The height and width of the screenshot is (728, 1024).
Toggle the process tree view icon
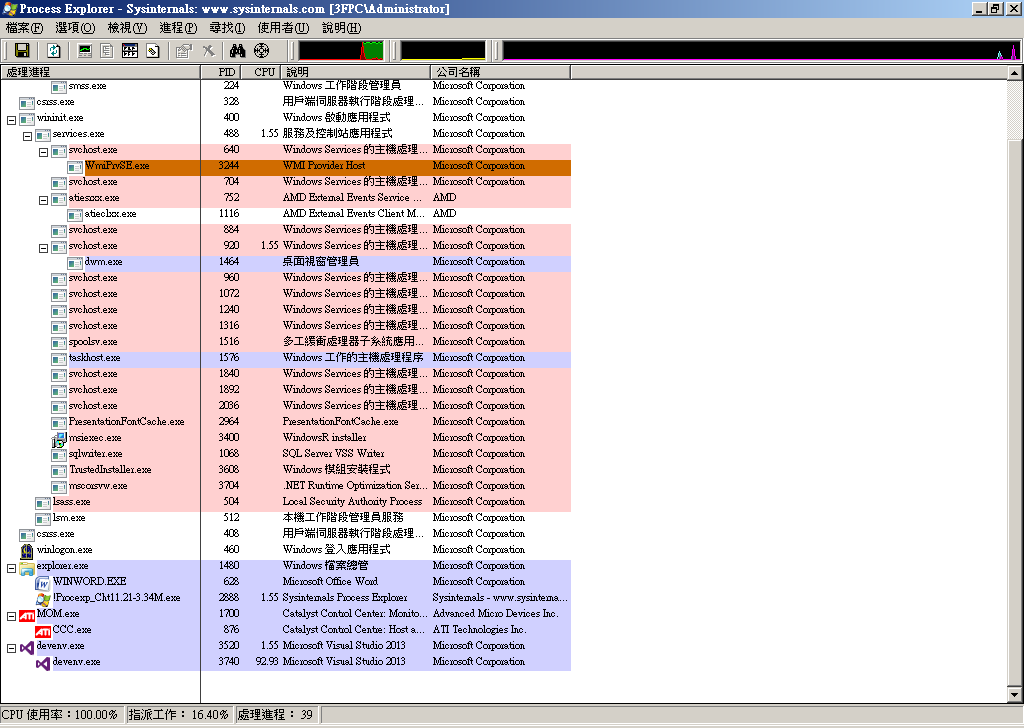(x=107, y=51)
